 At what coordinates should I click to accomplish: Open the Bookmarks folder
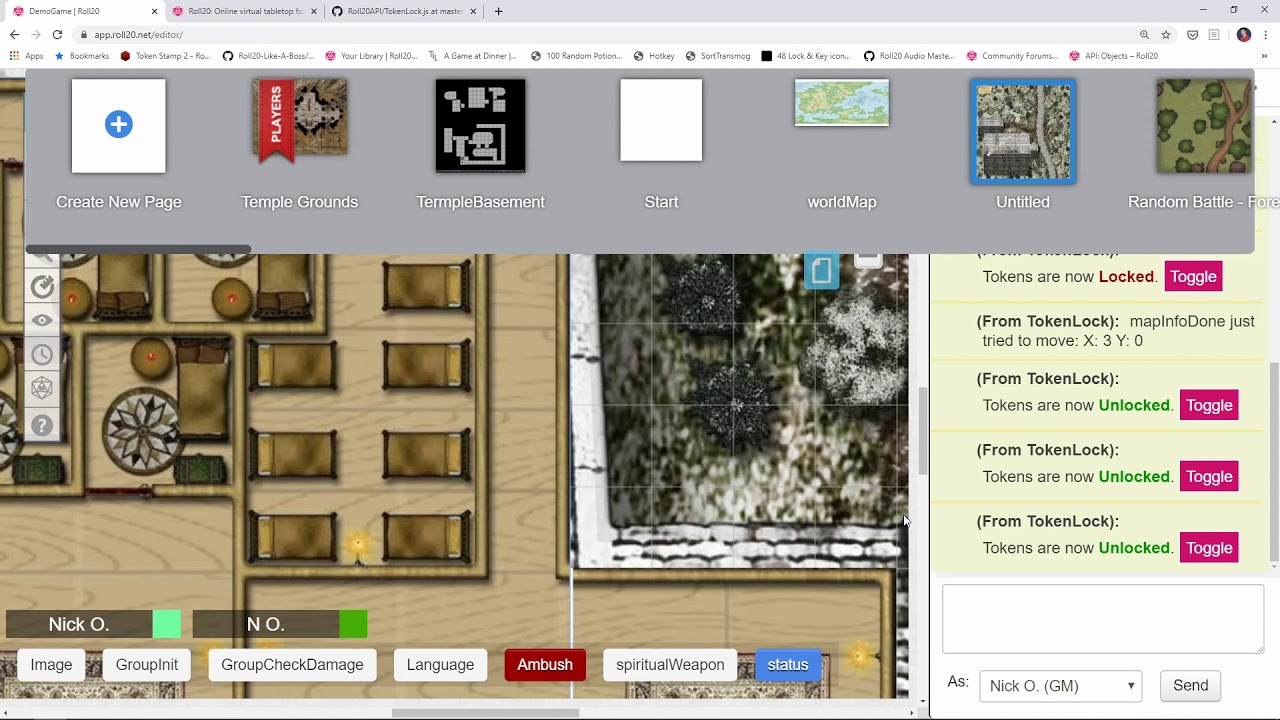(x=82, y=56)
